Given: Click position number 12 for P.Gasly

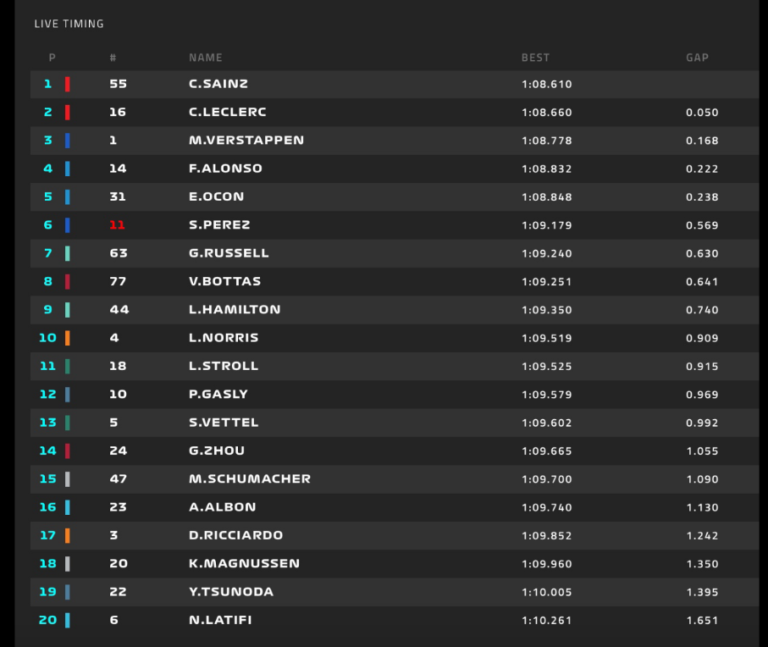Looking at the screenshot, I should [48, 395].
